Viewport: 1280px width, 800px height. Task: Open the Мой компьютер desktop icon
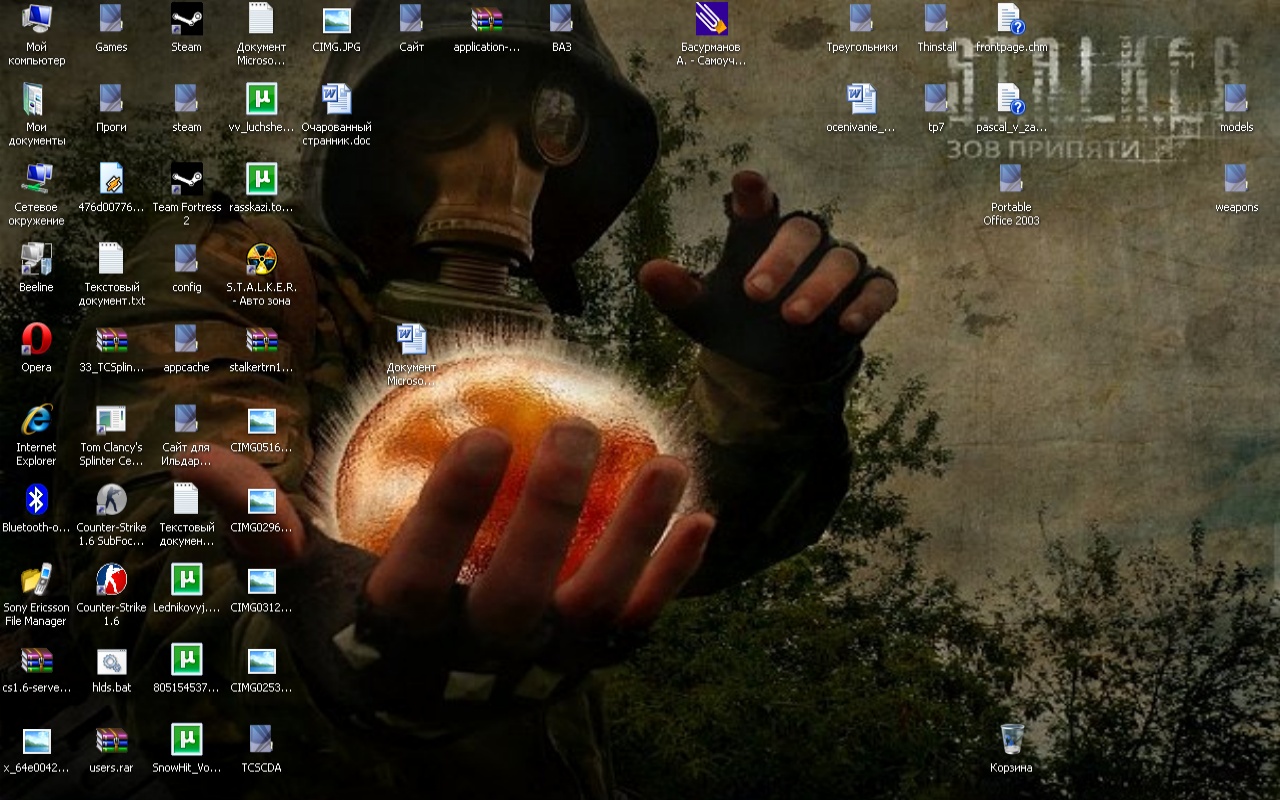[37, 18]
